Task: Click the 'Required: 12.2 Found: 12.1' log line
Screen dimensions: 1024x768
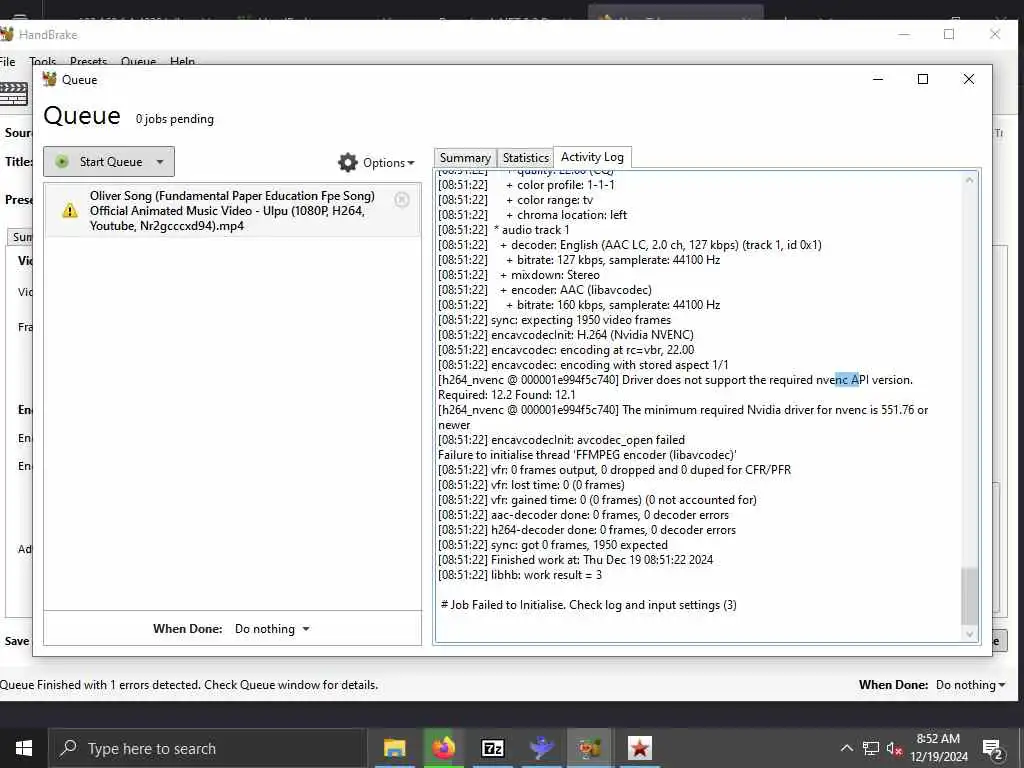Action: pyautogui.click(x=507, y=395)
